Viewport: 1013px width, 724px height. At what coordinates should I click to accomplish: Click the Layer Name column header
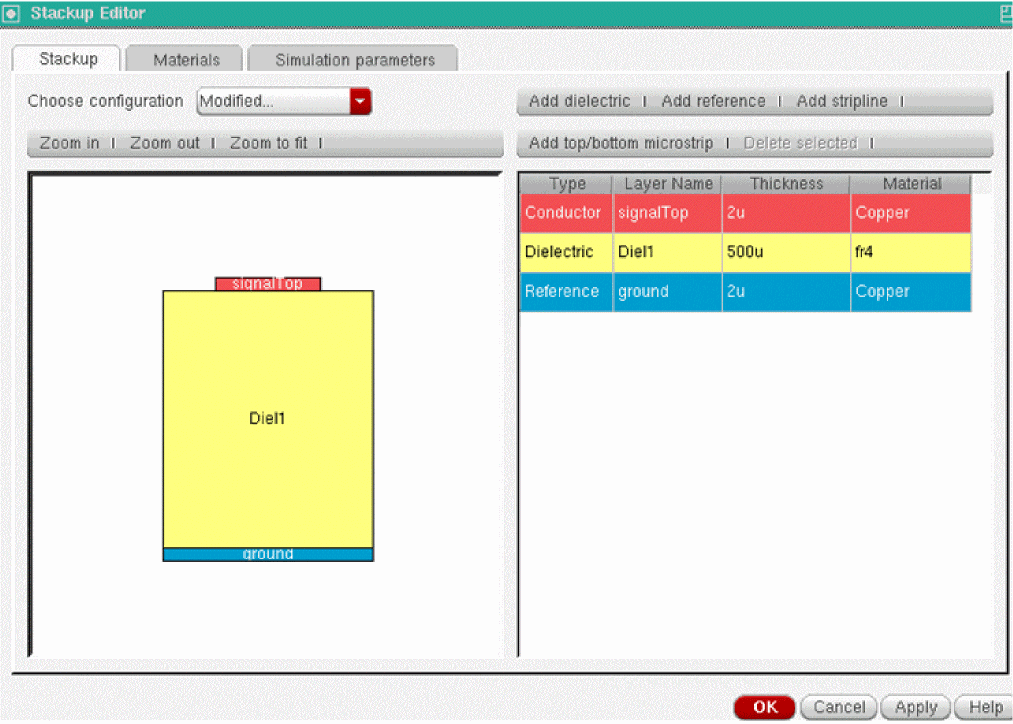(667, 184)
